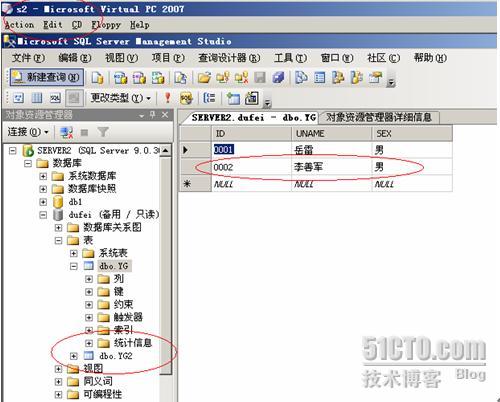Screen dimensions: 500x402
Task: Open the 连接 (Connect) dropdown in Object Explorer
Action: click(28, 132)
